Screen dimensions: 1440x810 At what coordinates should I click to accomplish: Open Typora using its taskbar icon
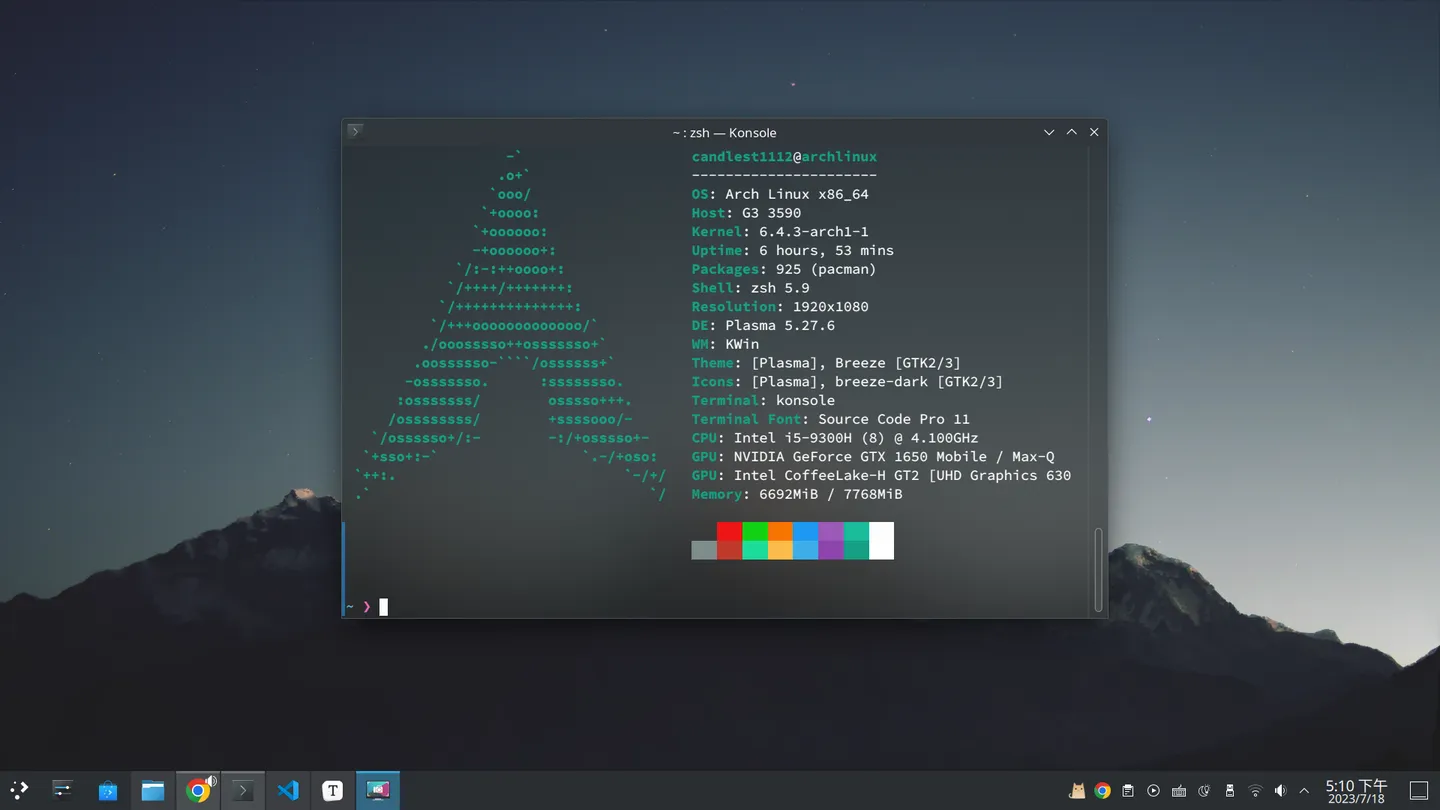(x=333, y=790)
